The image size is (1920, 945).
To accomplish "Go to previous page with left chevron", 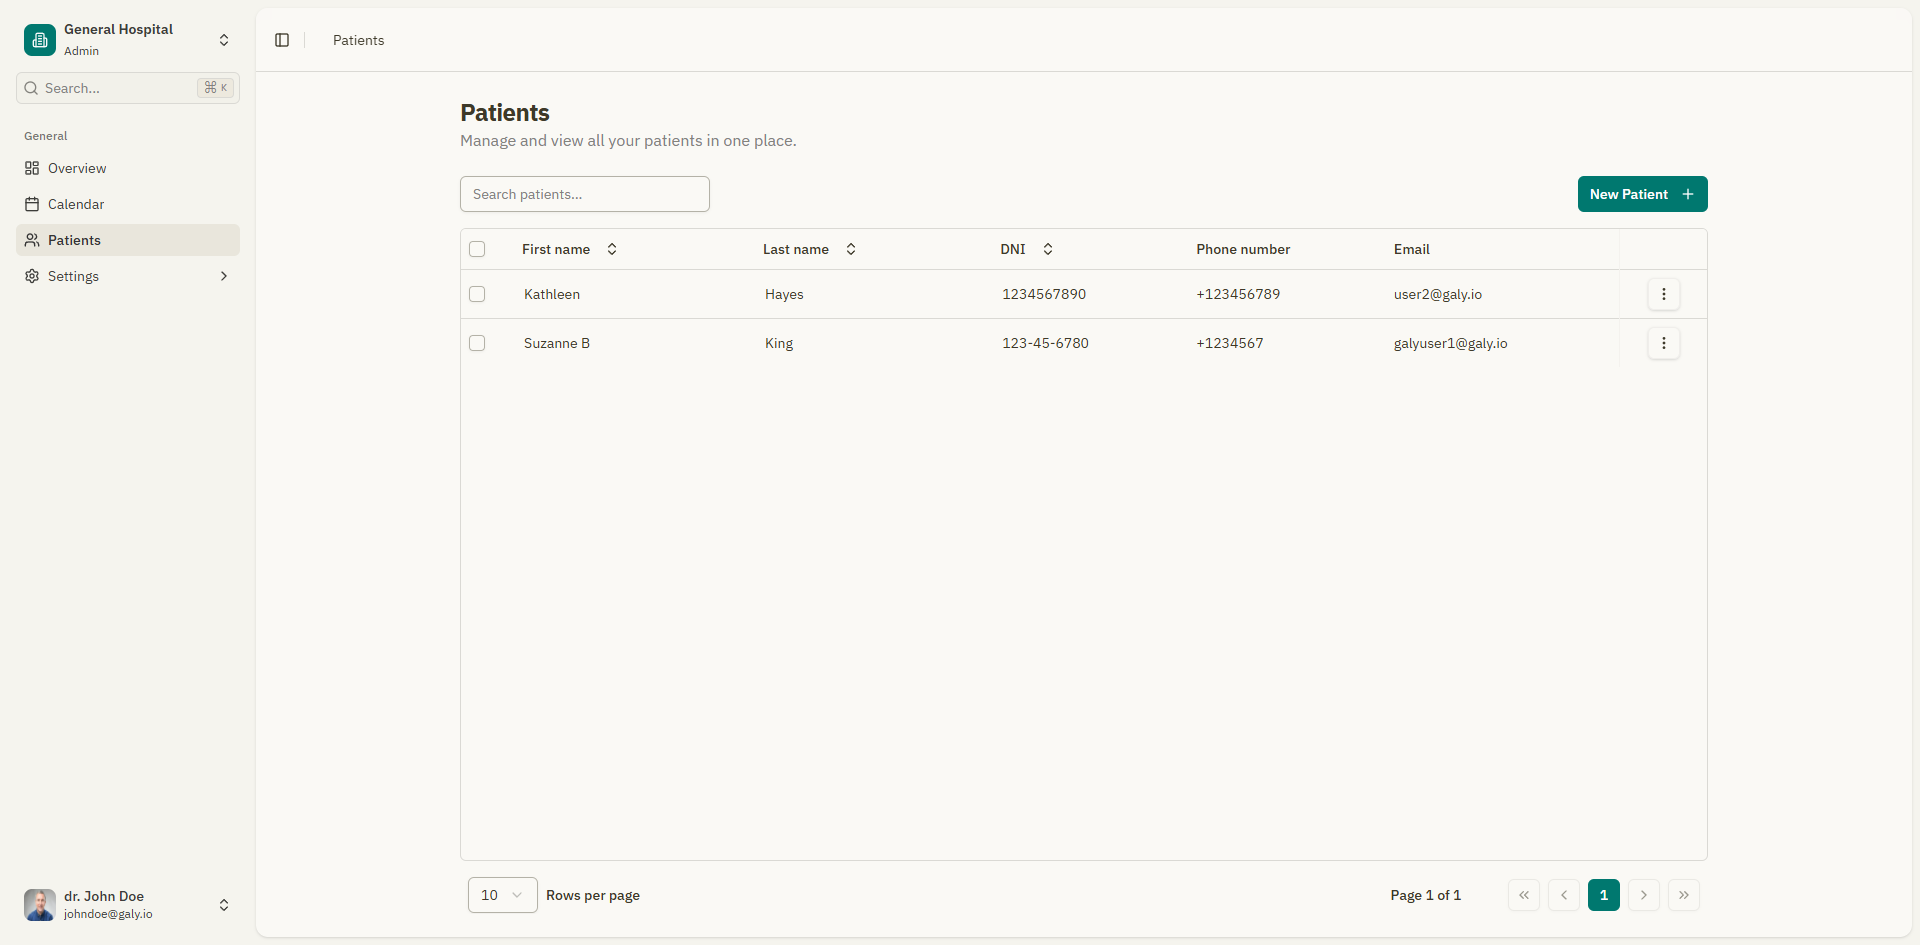I will click(x=1563, y=895).
